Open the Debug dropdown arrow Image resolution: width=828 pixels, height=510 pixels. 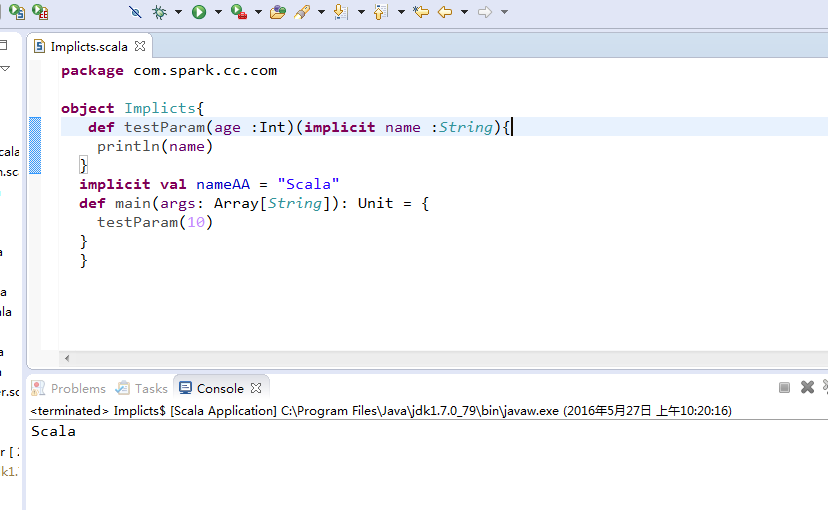(178, 12)
